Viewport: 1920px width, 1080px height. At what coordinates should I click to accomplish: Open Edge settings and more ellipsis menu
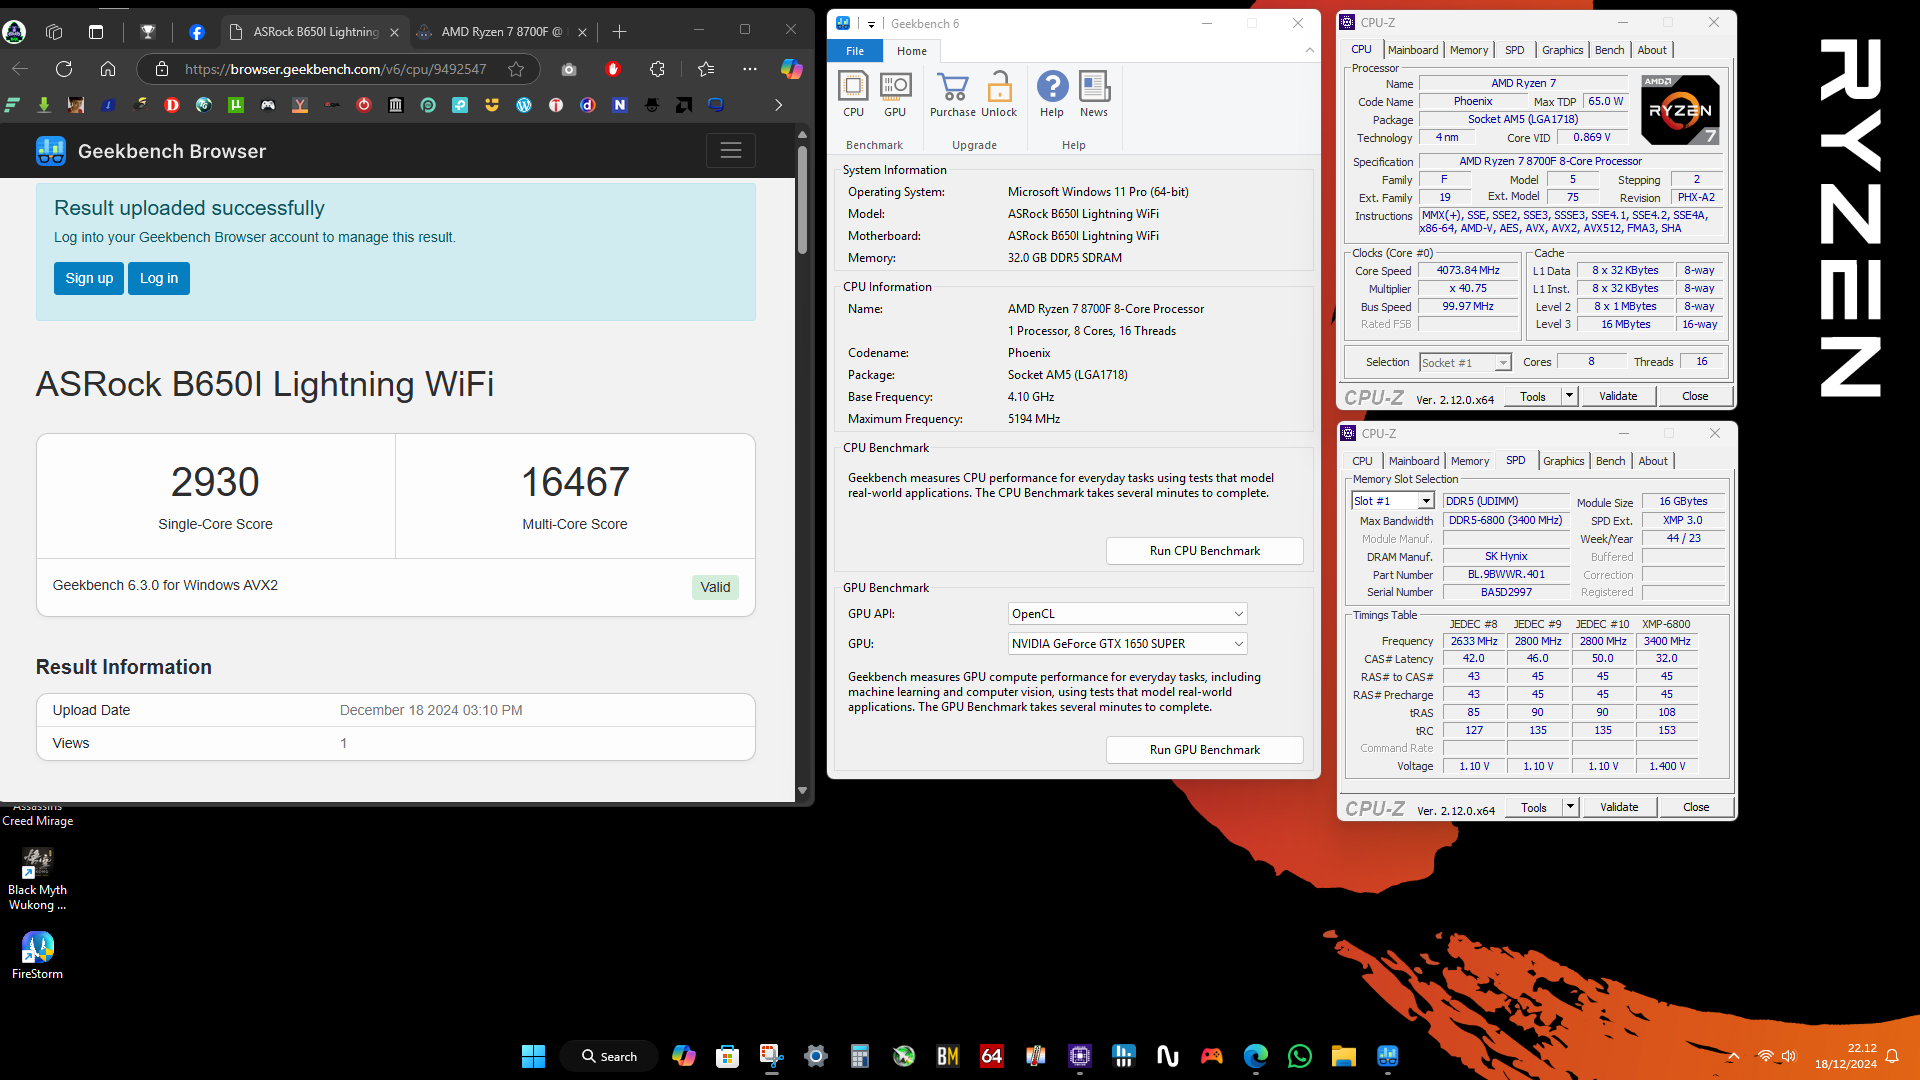coord(750,69)
